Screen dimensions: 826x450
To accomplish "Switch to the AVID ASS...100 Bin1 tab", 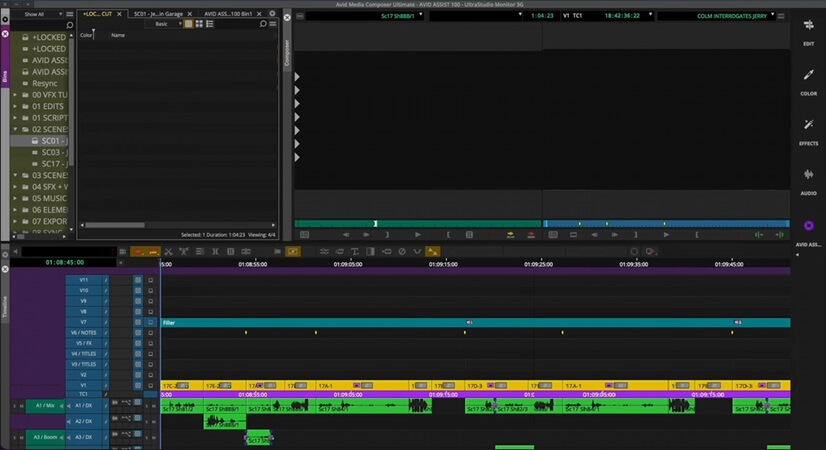I will pyautogui.click(x=228, y=14).
